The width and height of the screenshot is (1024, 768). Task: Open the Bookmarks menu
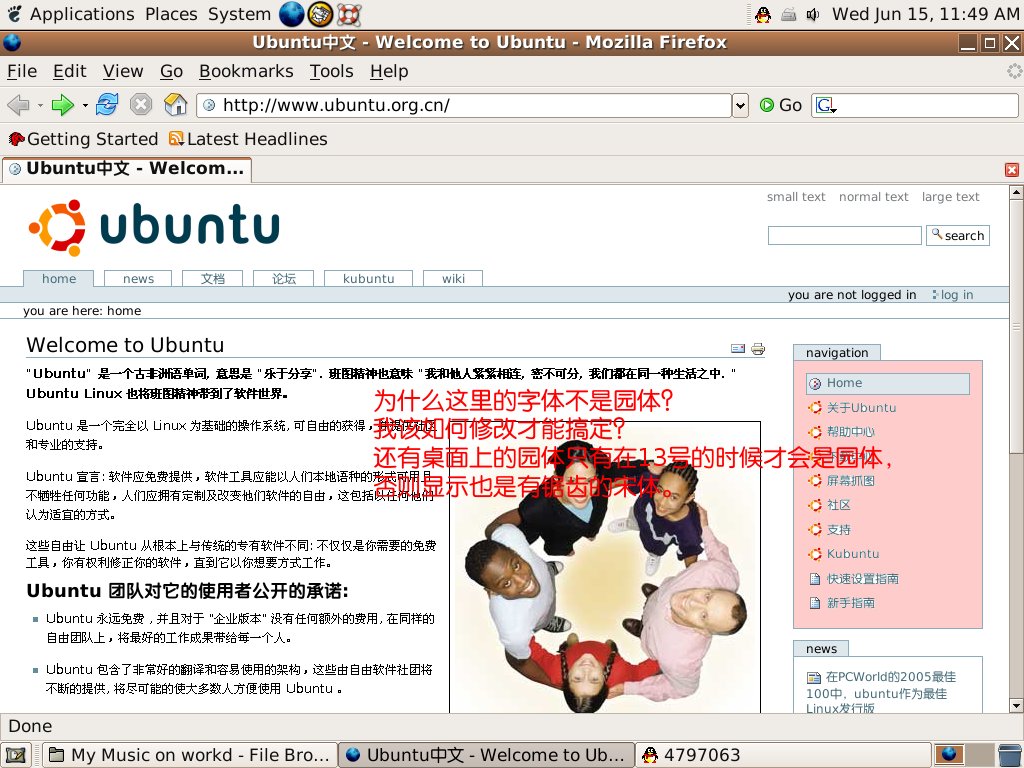click(246, 71)
